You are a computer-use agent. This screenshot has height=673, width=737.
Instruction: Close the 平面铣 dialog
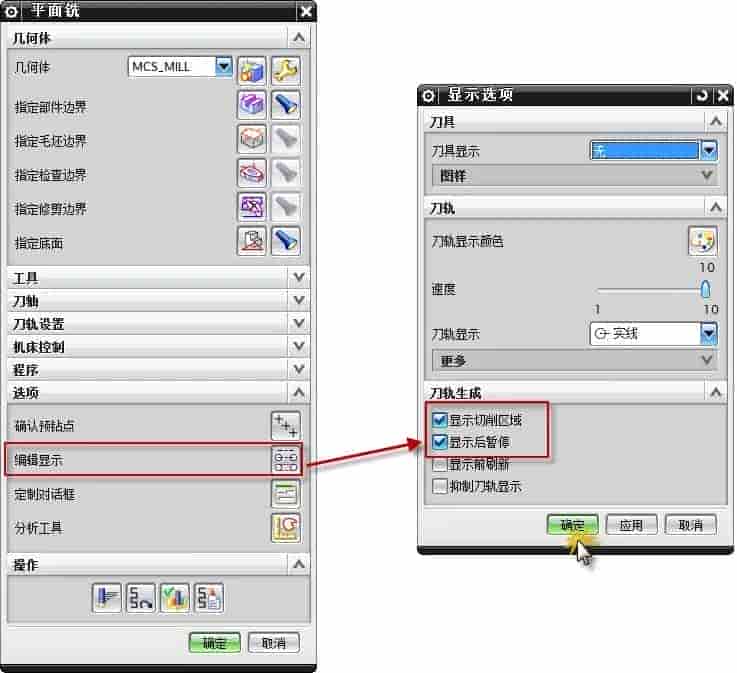click(x=306, y=11)
